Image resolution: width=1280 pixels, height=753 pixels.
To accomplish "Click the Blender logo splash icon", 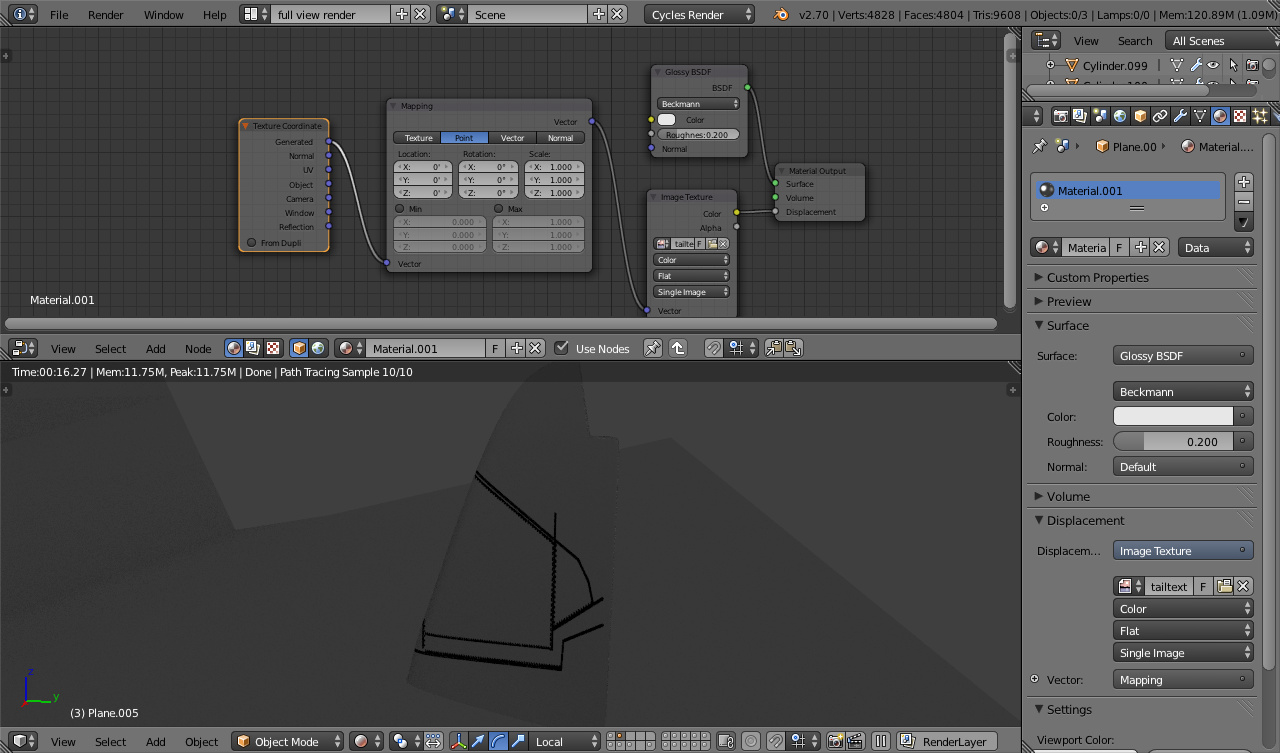I will point(780,14).
